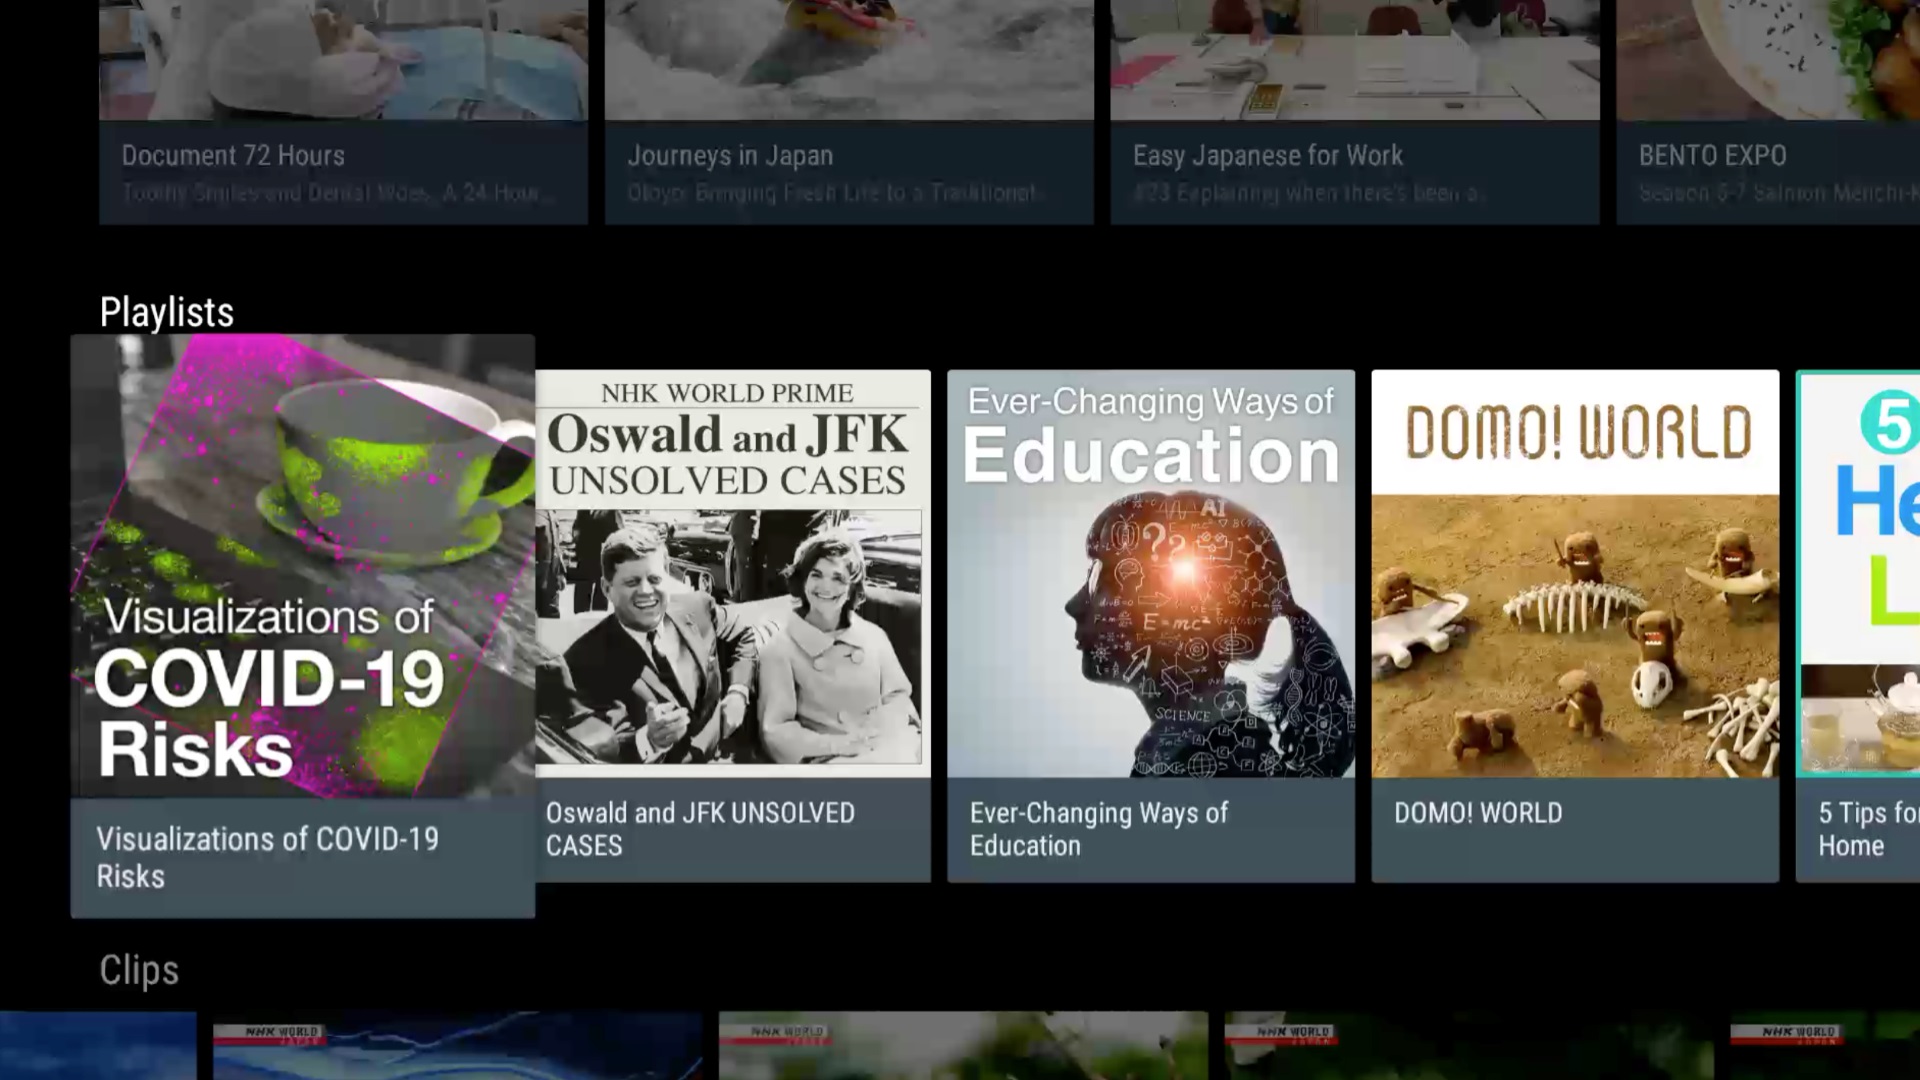Select Easy Japanese for Work card
This screenshot has height=1080, width=1920.
coord(1354,110)
